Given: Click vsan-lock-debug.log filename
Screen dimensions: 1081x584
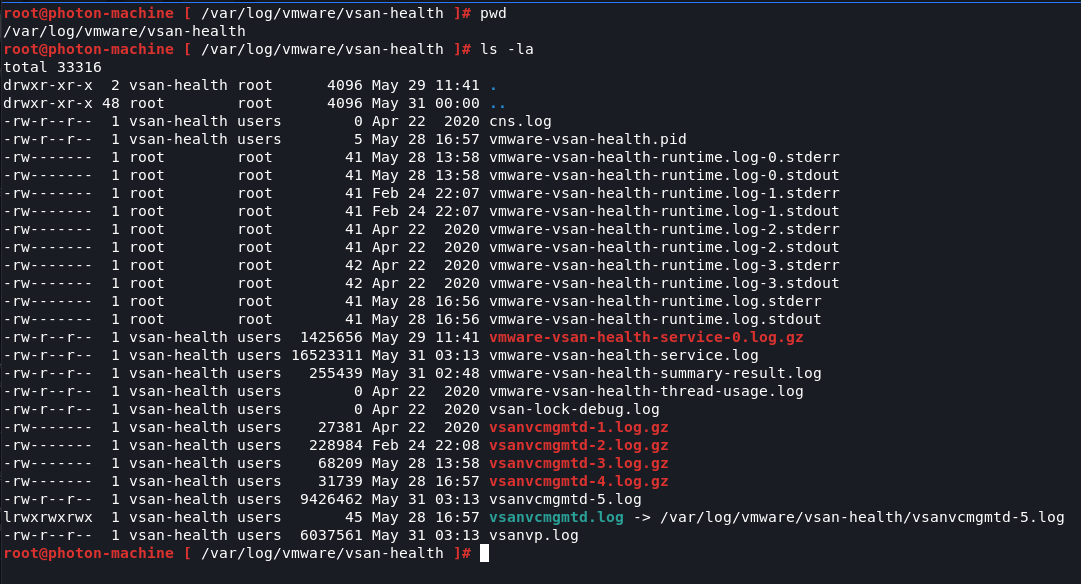Looking at the screenshot, I should (x=574, y=409).
